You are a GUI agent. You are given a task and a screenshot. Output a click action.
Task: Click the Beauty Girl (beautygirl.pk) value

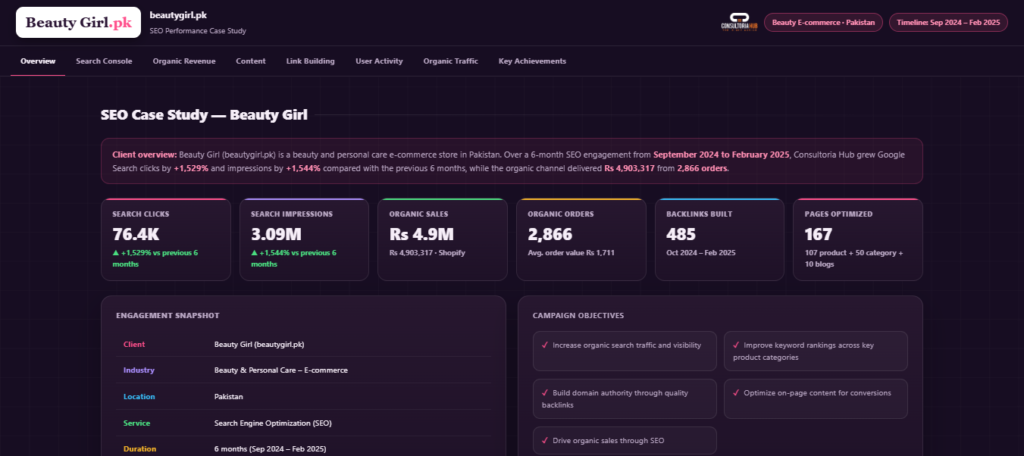point(259,344)
